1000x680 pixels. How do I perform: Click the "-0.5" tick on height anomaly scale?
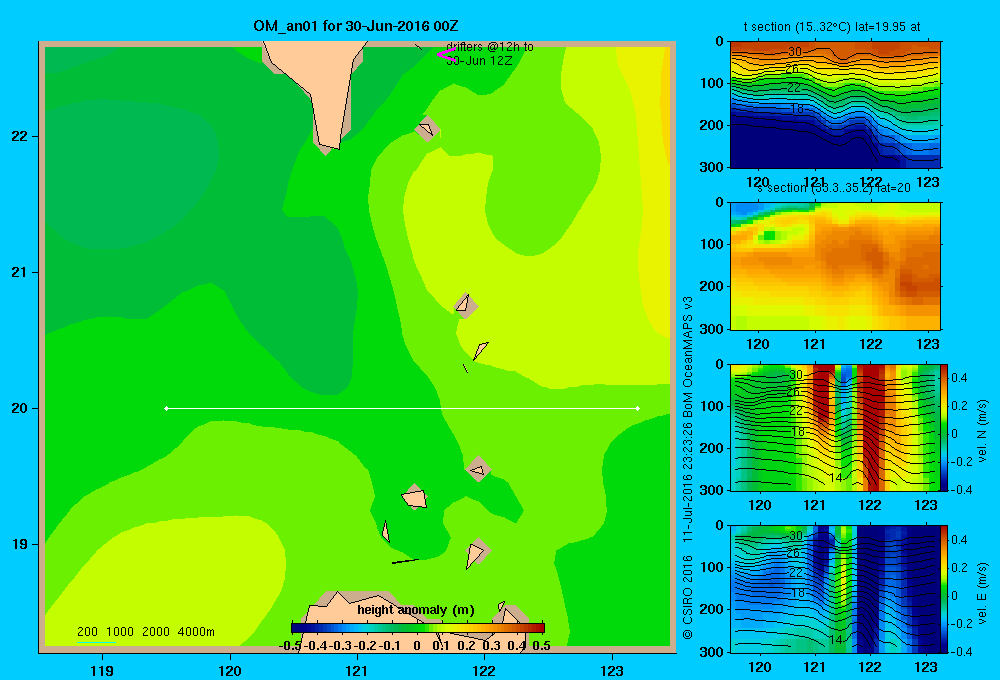[x=290, y=646]
